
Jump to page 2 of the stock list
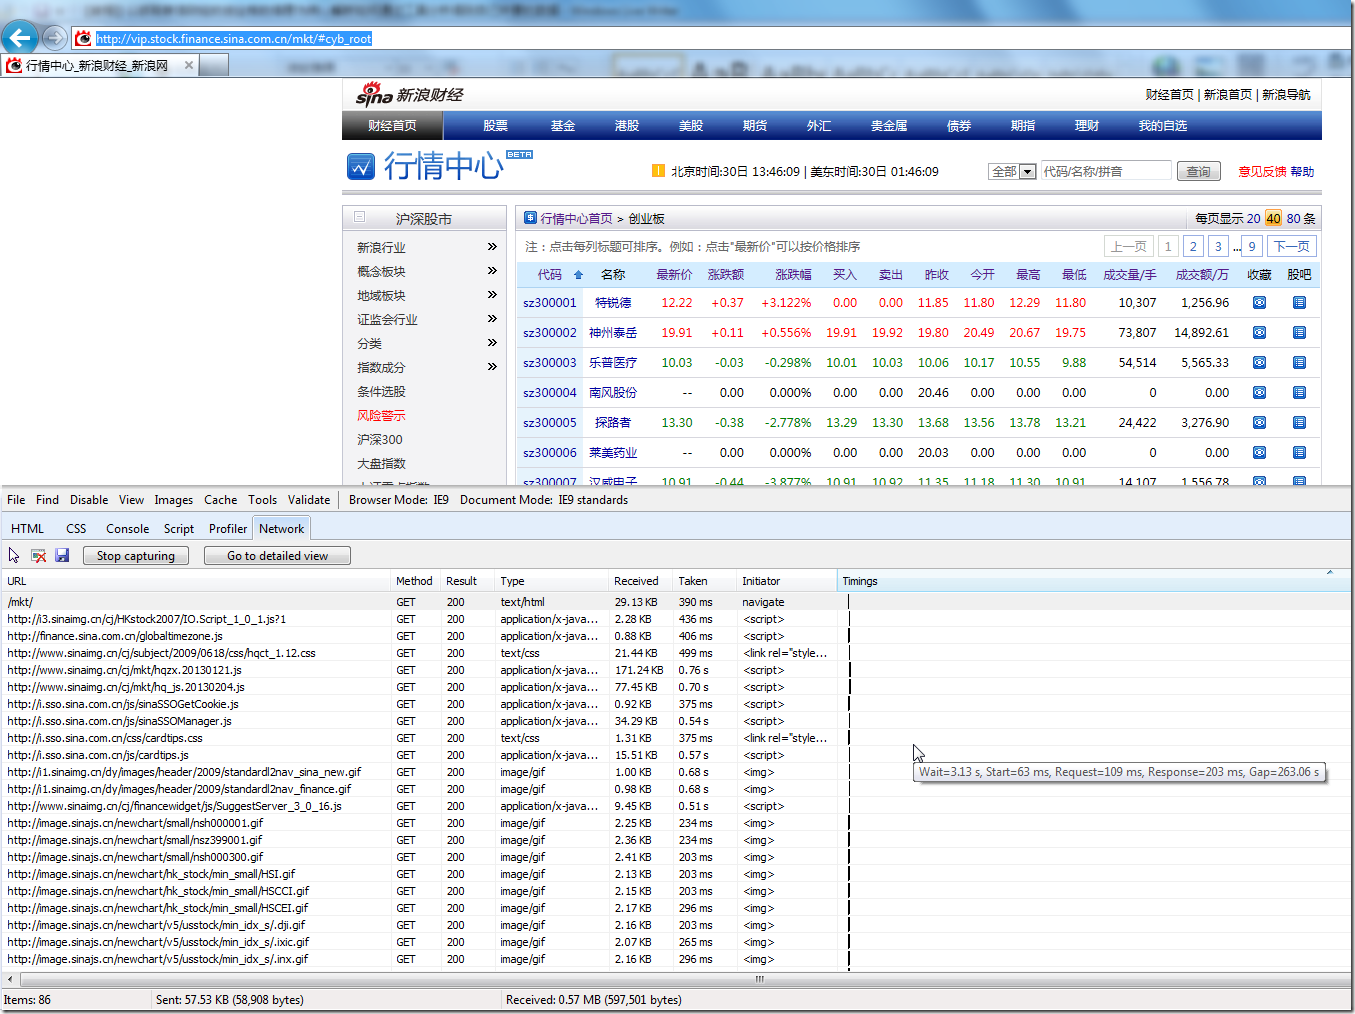[x=1193, y=246]
